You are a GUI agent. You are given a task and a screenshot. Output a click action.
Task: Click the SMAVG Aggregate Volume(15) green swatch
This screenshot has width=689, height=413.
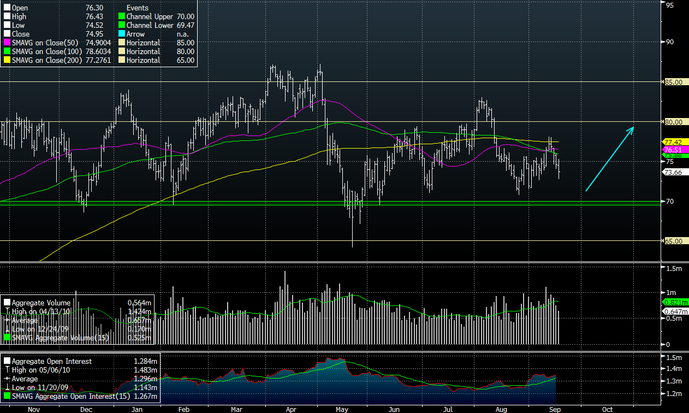pyautogui.click(x=7, y=338)
